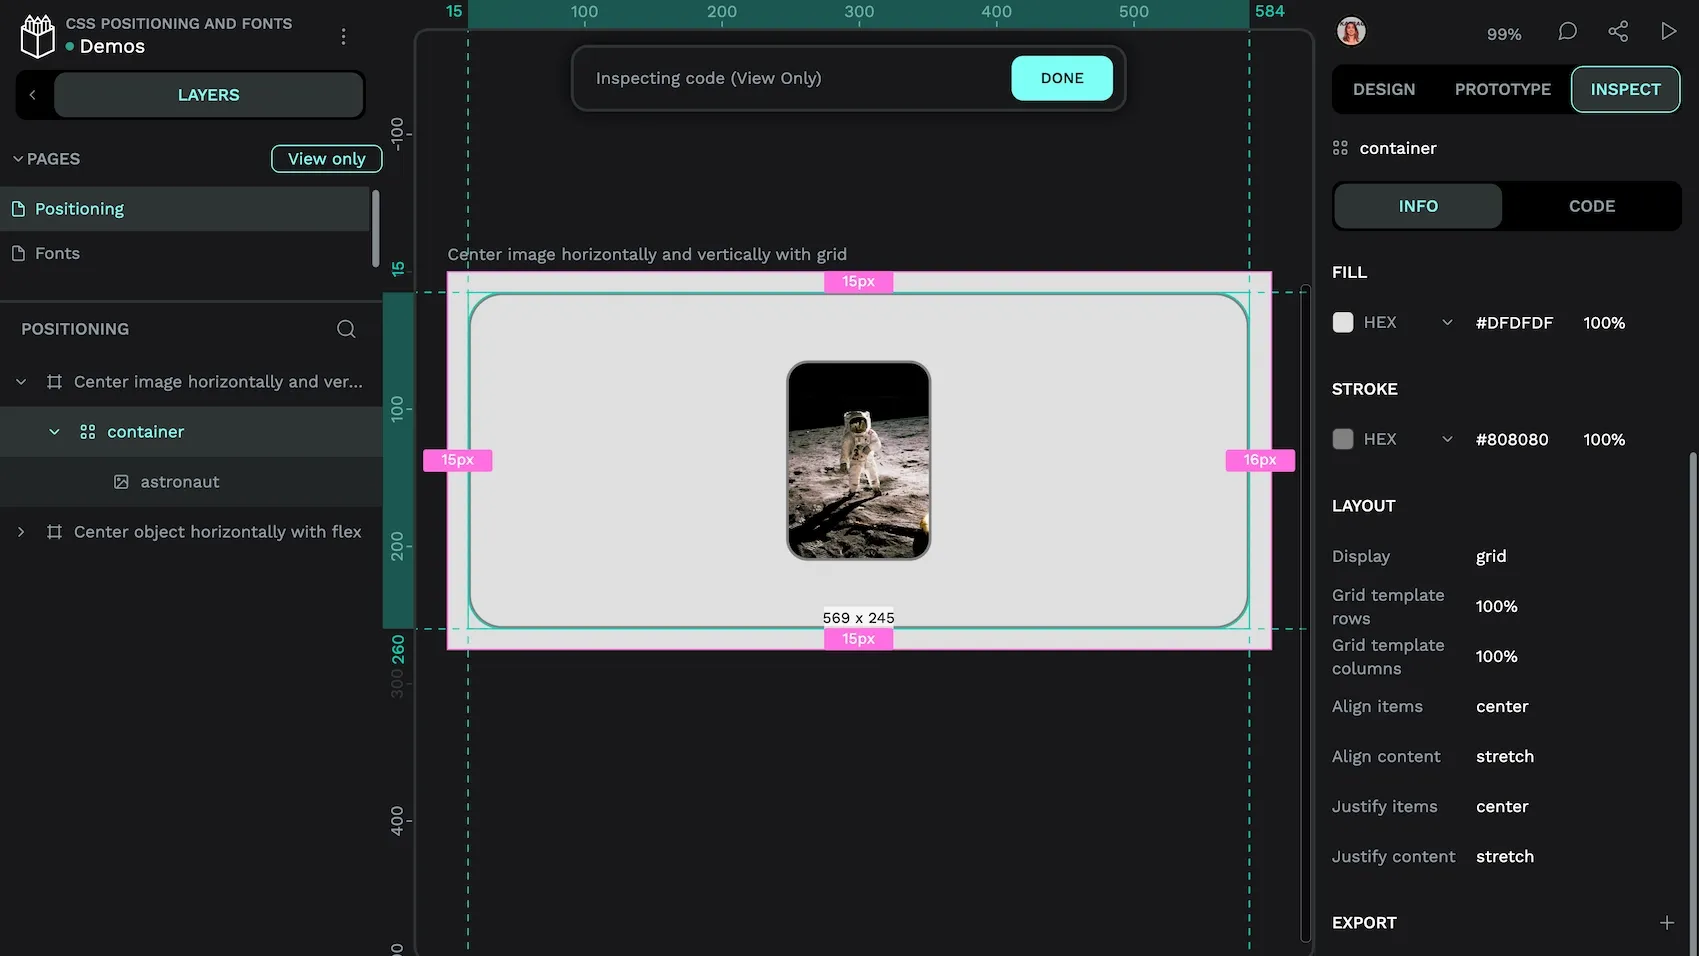Click the user avatar in the header

[1351, 31]
